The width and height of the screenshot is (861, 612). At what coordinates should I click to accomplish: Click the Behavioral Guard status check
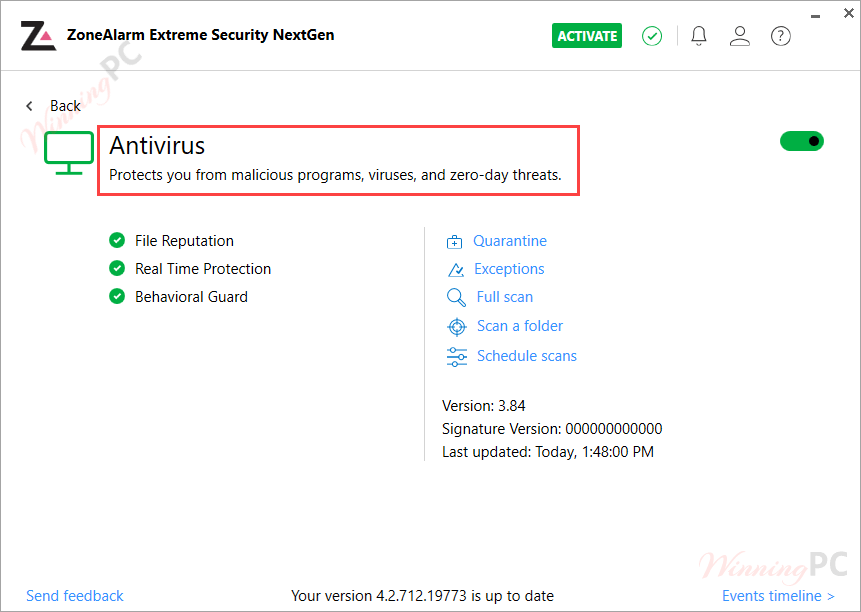pos(117,297)
